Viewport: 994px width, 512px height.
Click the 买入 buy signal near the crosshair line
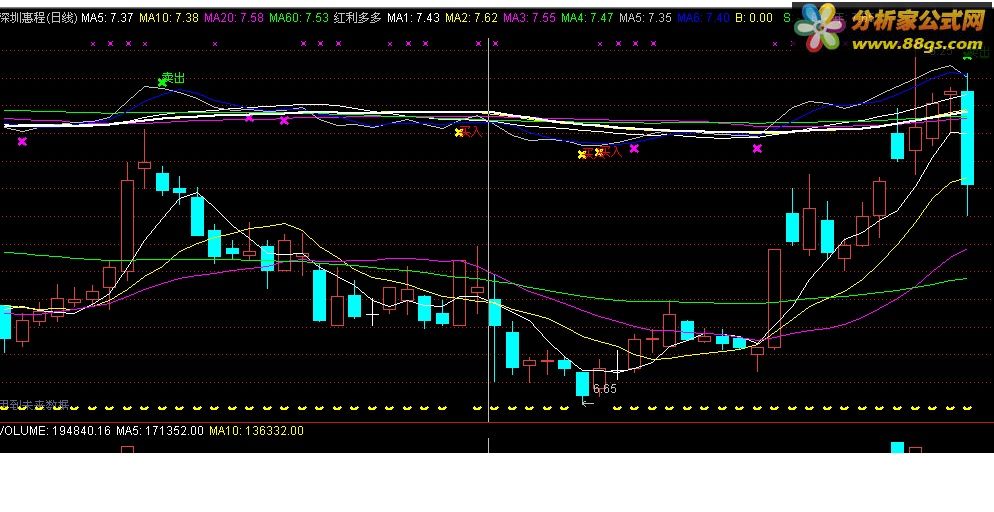coord(471,132)
